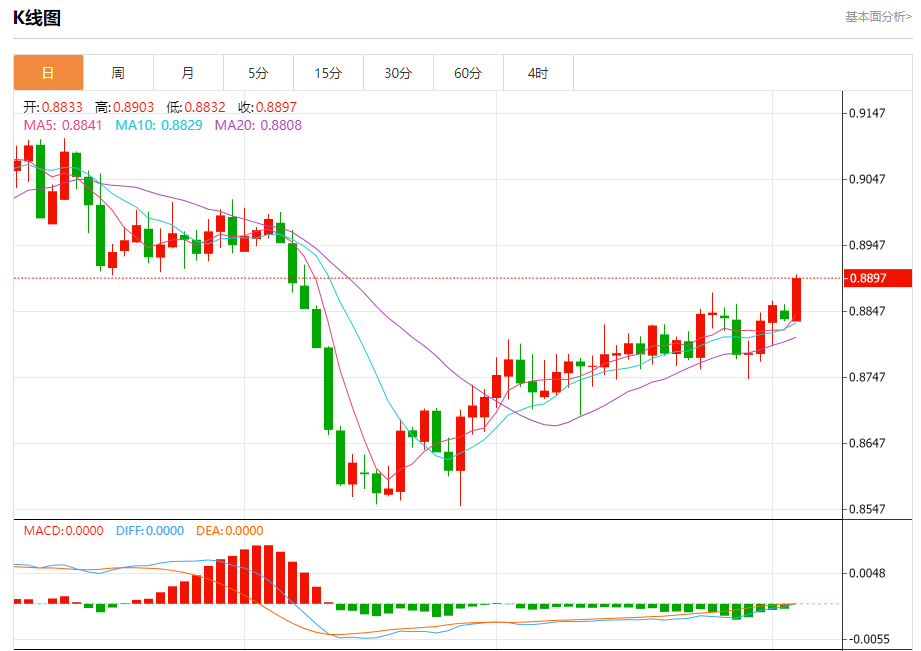This screenshot has height=651, width=921.
Task: Open the 5分 interval tab
Action: (x=258, y=73)
